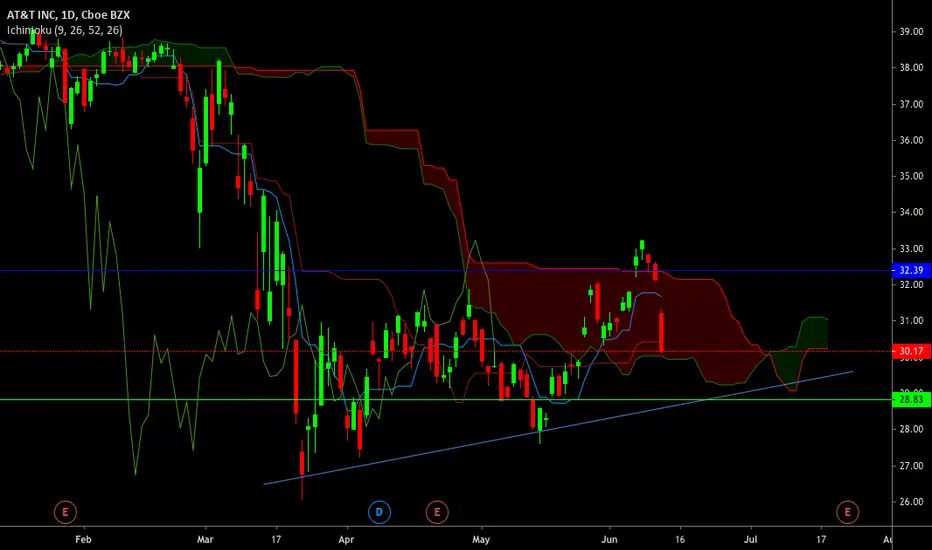Click the 33.00 price axis value

[x=911, y=249]
